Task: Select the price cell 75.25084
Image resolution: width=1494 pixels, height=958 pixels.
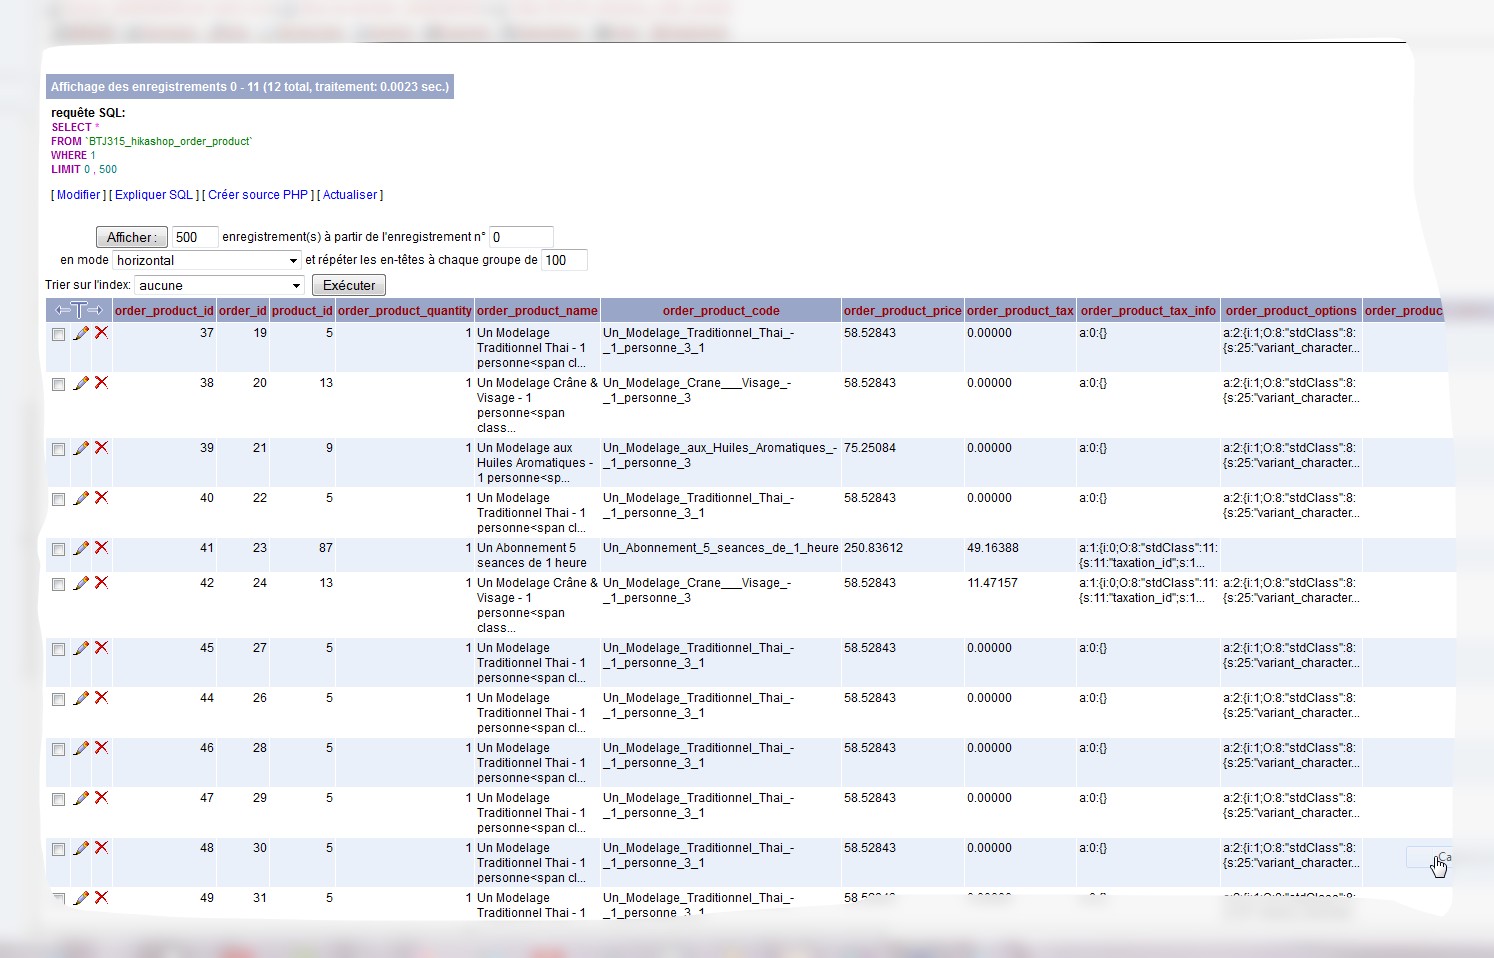Action: [x=870, y=448]
